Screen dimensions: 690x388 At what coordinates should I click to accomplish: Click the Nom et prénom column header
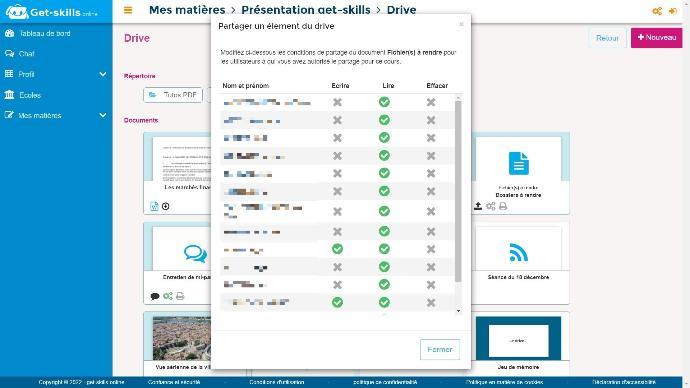pos(246,86)
